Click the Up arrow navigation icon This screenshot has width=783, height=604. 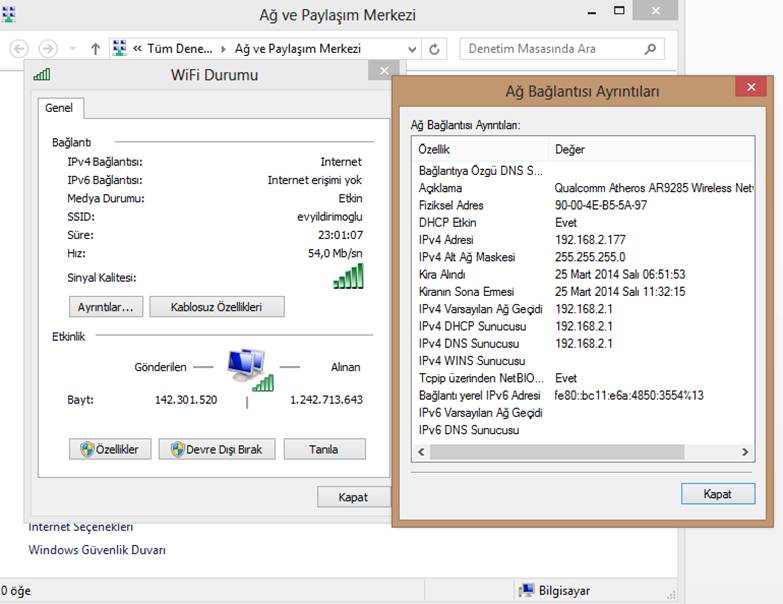point(95,48)
